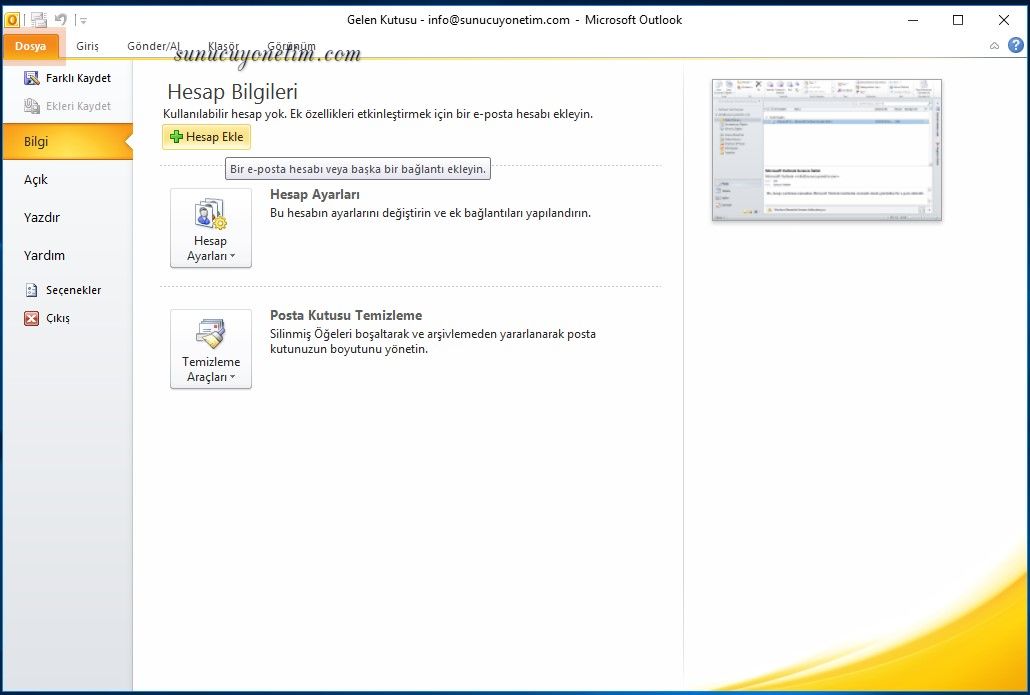Image resolution: width=1030 pixels, height=695 pixels.
Task: Select Bilgi in the backstage menu
Action: pyautogui.click(x=68, y=141)
